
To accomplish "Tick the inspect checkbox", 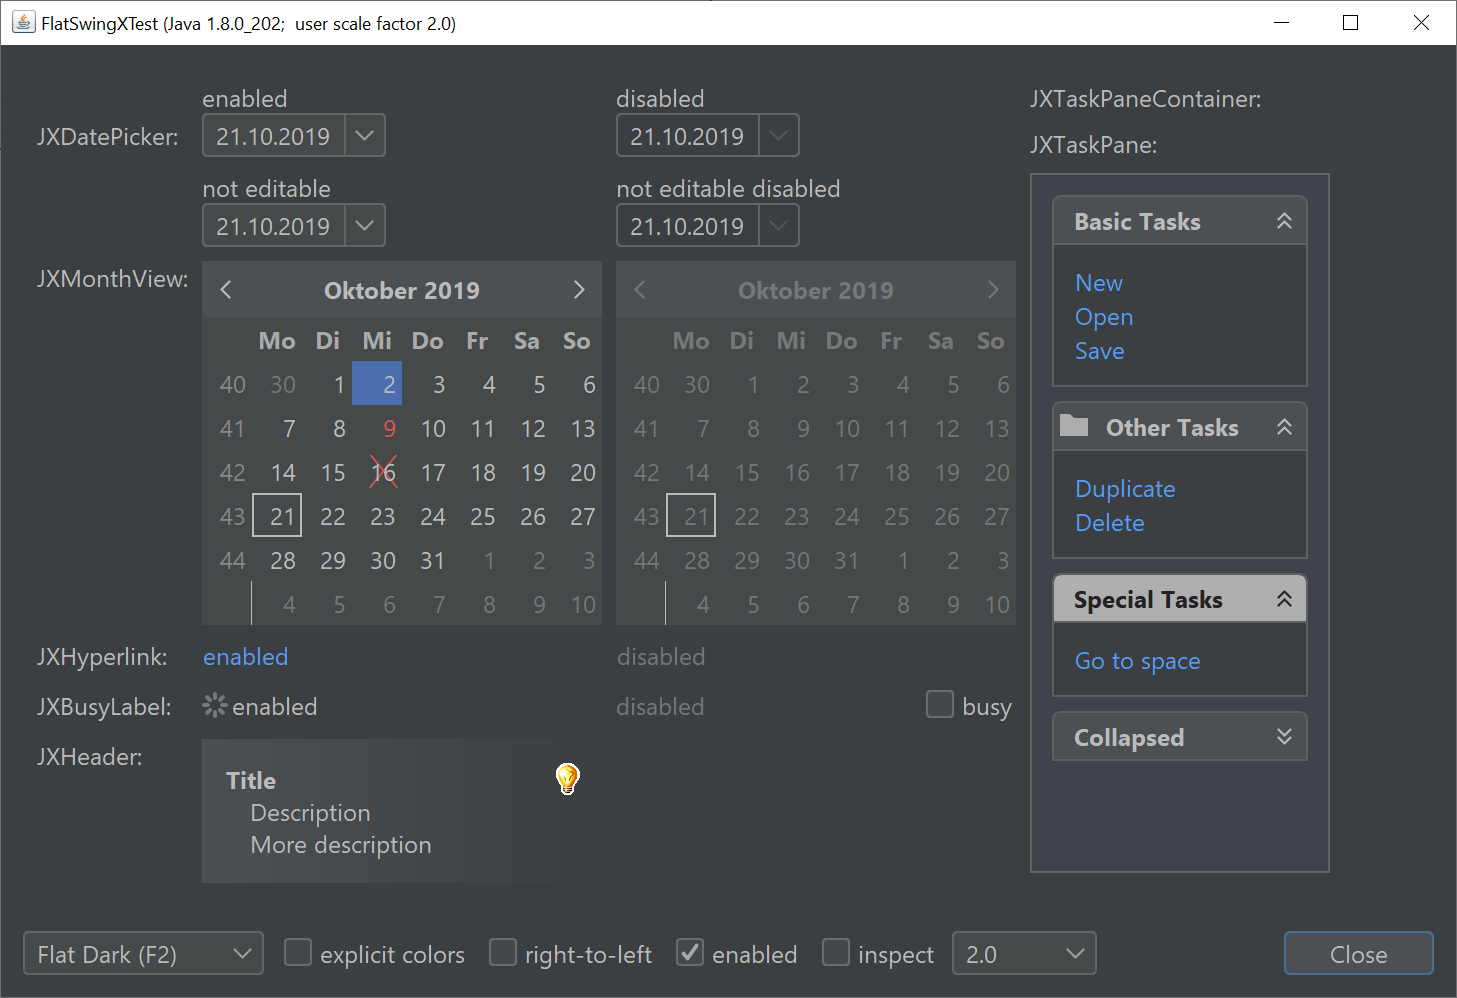I will [836, 953].
